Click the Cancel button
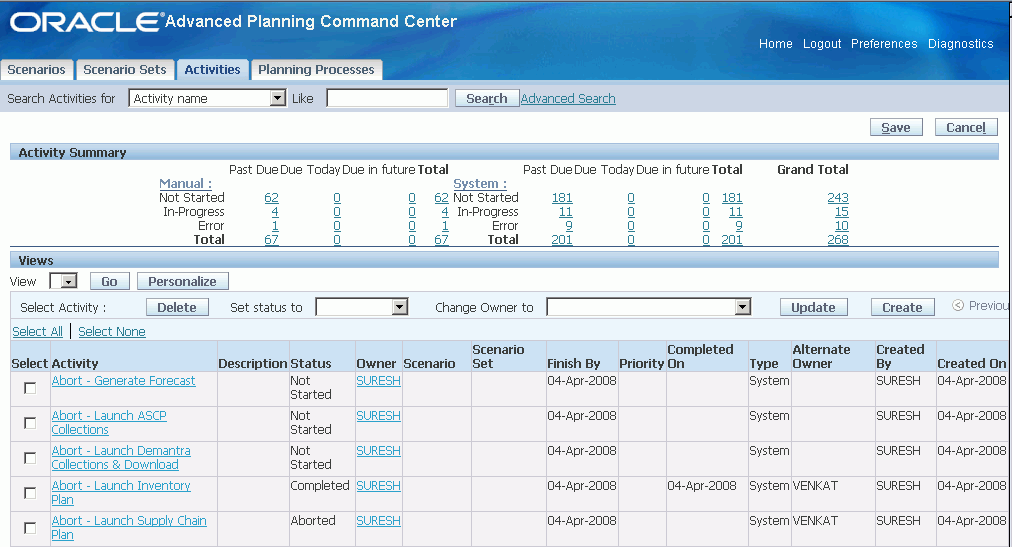The image size is (1012, 547). [x=966, y=127]
